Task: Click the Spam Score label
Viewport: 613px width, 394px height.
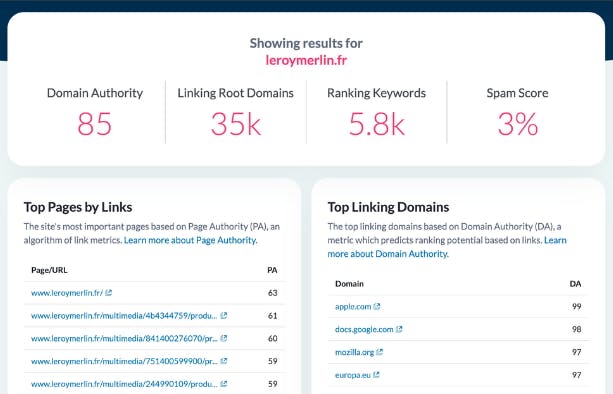Action: pyautogui.click(x=517, y=93)
